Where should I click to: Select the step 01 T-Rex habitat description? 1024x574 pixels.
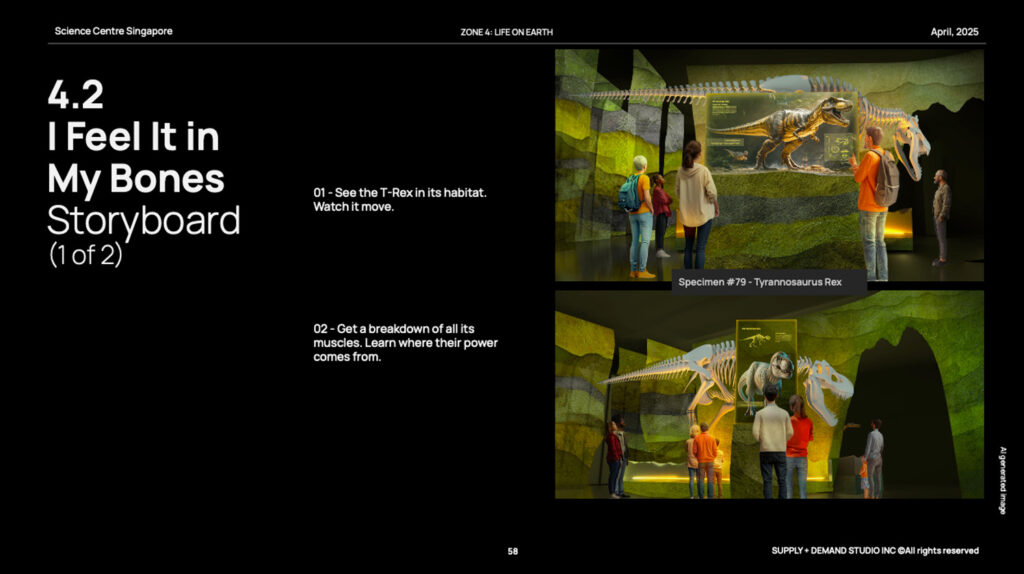click(x=399, y=198)
